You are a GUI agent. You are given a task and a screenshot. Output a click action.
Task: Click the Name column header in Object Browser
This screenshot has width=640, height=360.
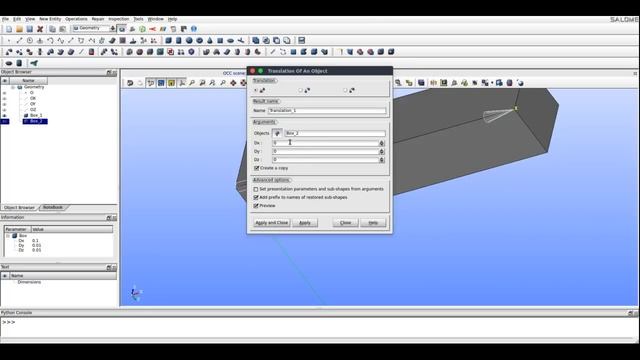29,81
